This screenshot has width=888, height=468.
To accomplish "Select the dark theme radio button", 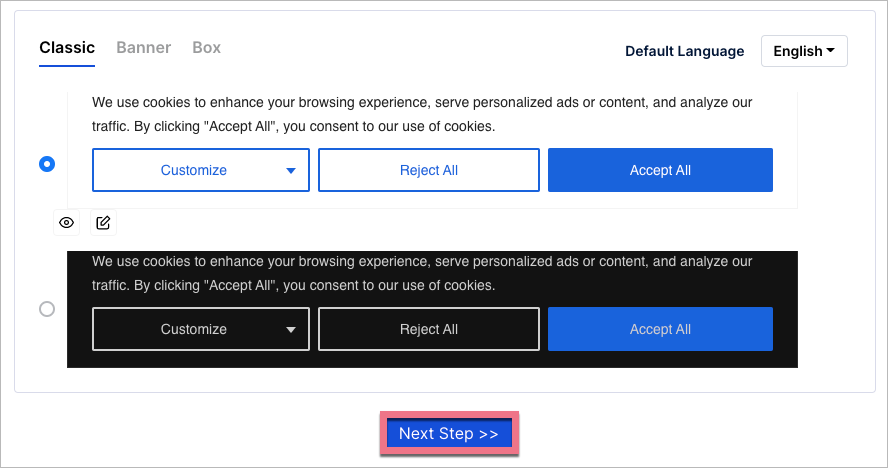I will 47,310.
